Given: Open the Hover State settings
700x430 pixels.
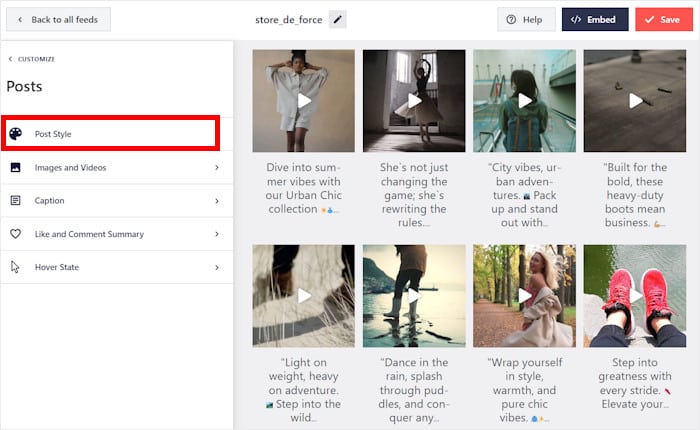Looking at the screenshot, I should click(x=117, y=267).
